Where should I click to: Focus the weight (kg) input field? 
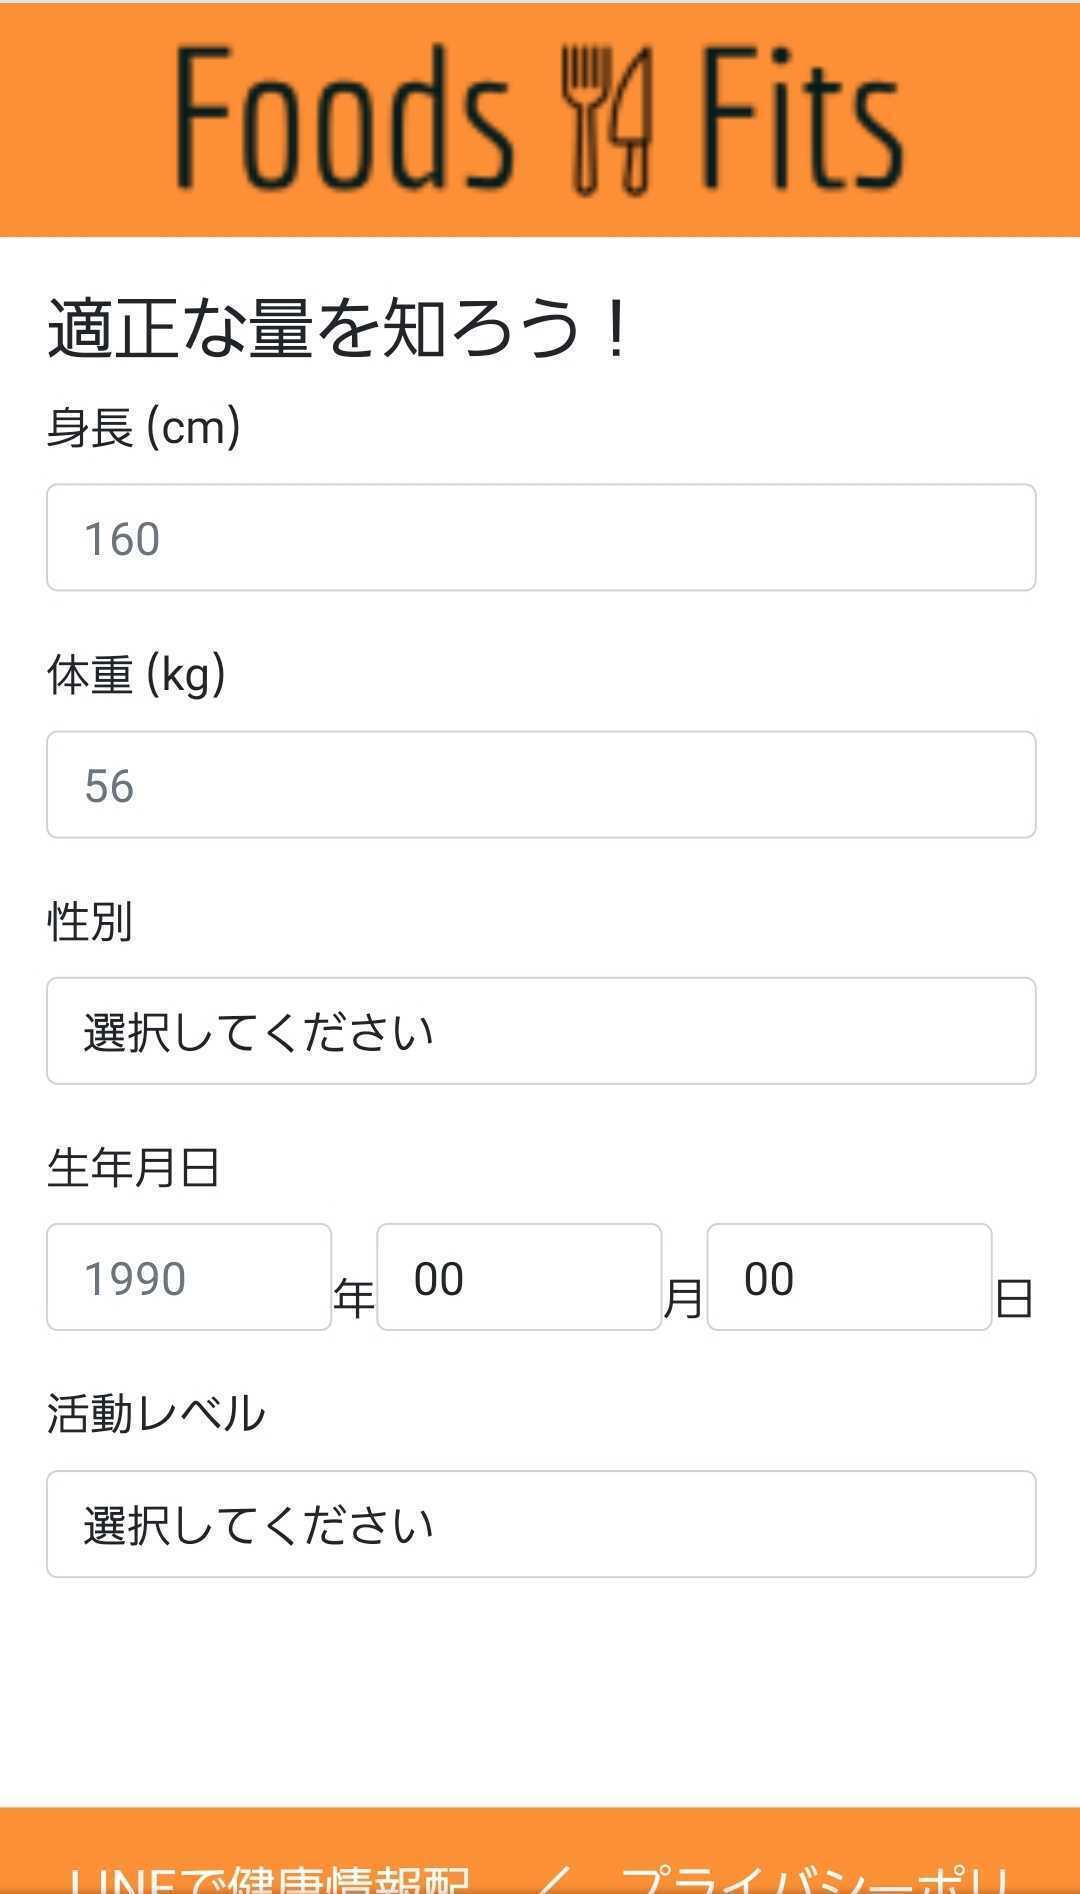point(540,785)
